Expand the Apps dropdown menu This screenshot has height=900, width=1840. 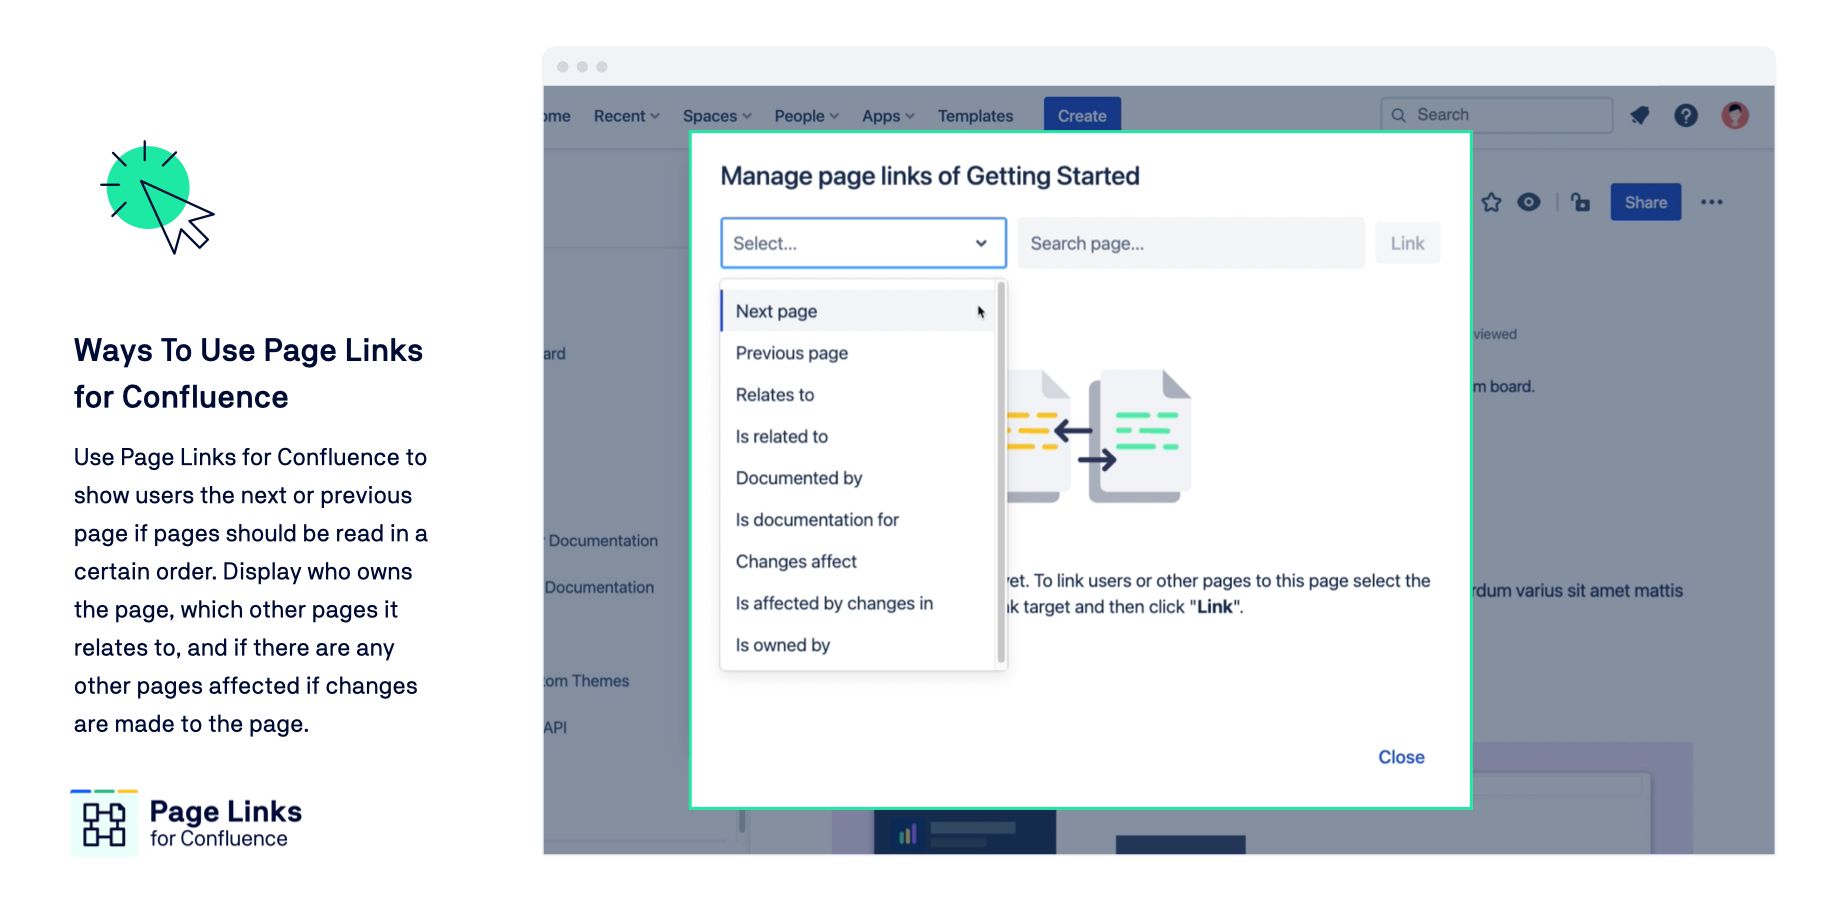click(x=888, y=116)
